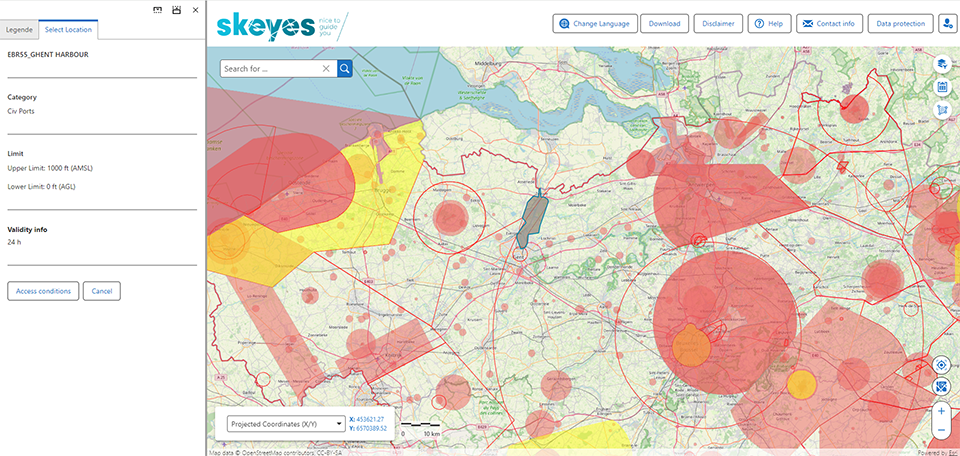
Task: Click the blue search magnifier button
Action: (345, 68)
